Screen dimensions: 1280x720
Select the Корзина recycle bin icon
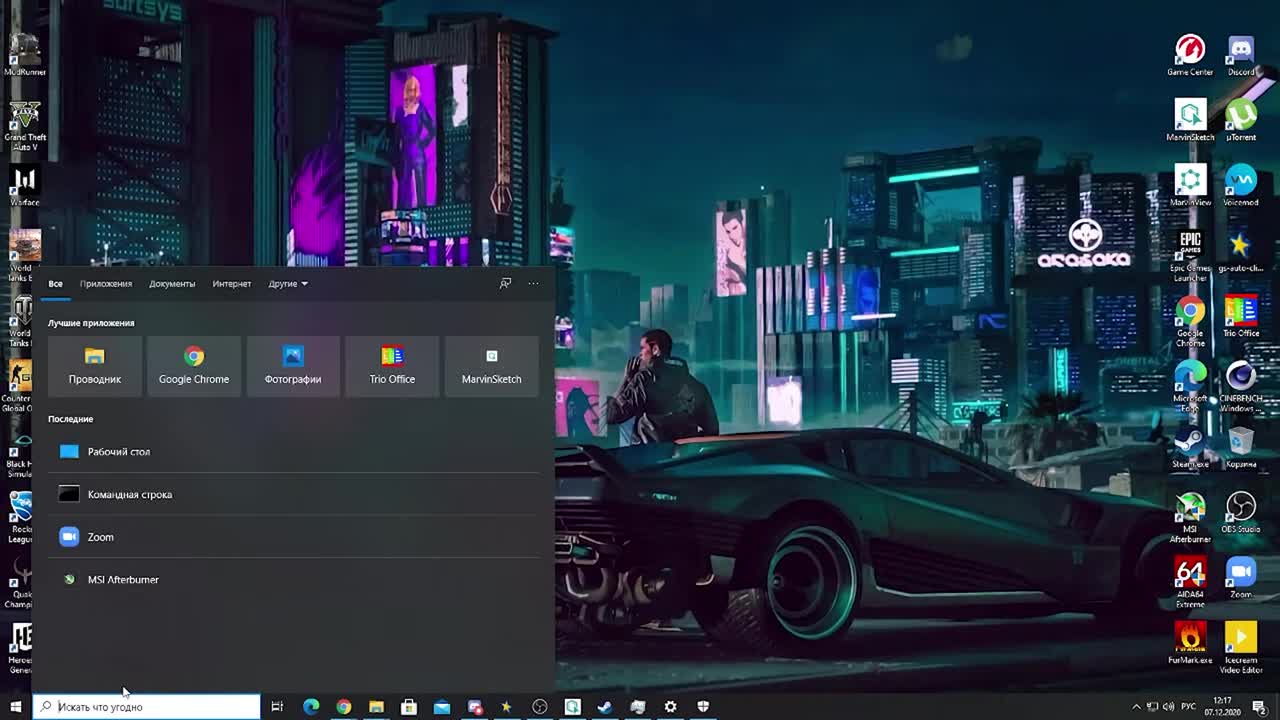point(1241,447)
